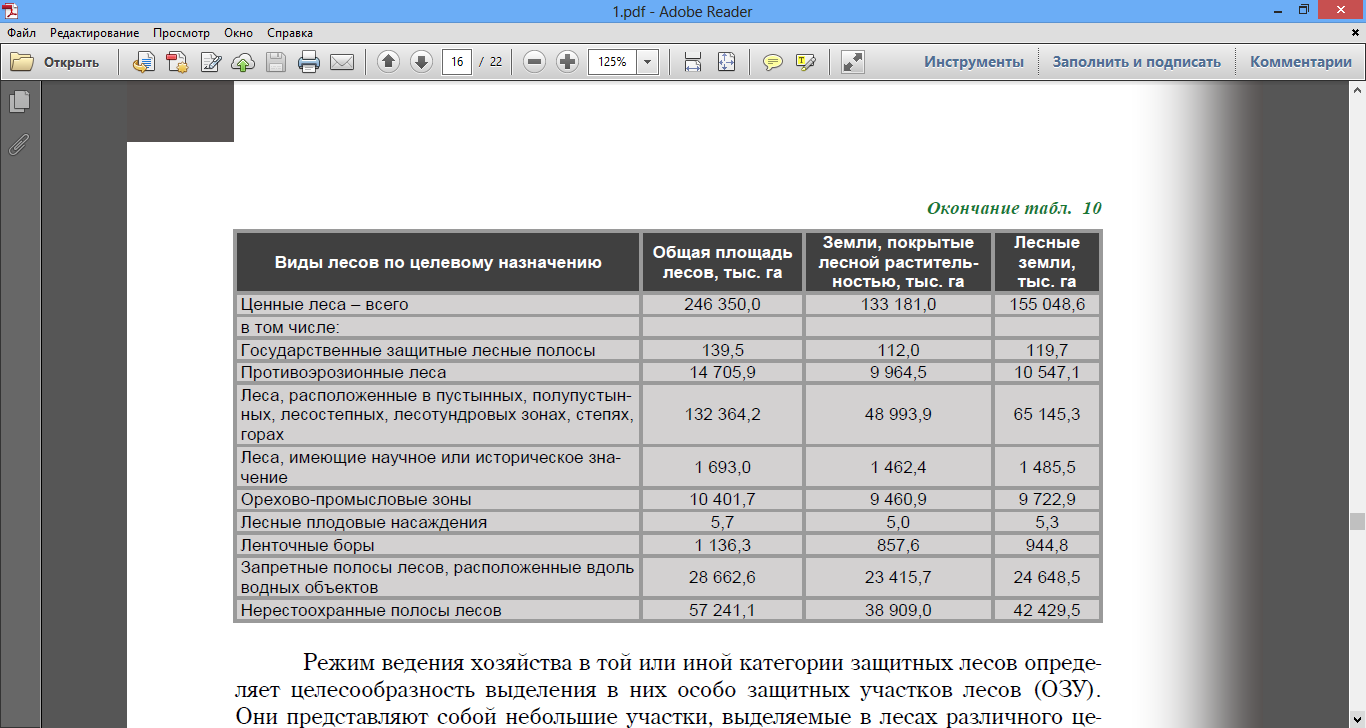Click the cell value 246 350,0

[x=722, y=304]
